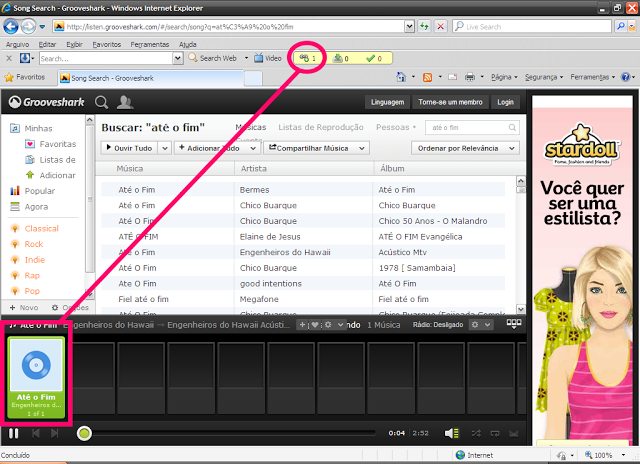Open Popular in the sidebar
Image resolution: width=640 pixels, height=464 pixels.
(40, 191)
